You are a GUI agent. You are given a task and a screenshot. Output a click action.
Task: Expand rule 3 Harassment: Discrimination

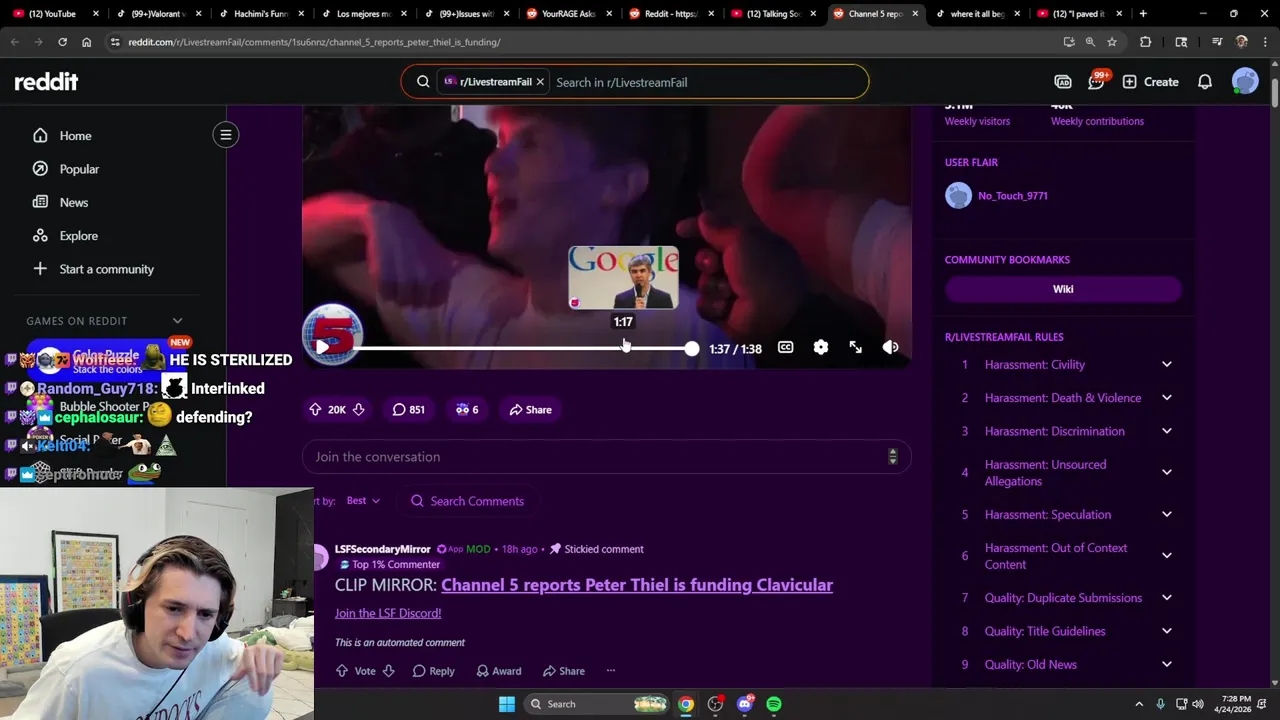click(1166, 431)
